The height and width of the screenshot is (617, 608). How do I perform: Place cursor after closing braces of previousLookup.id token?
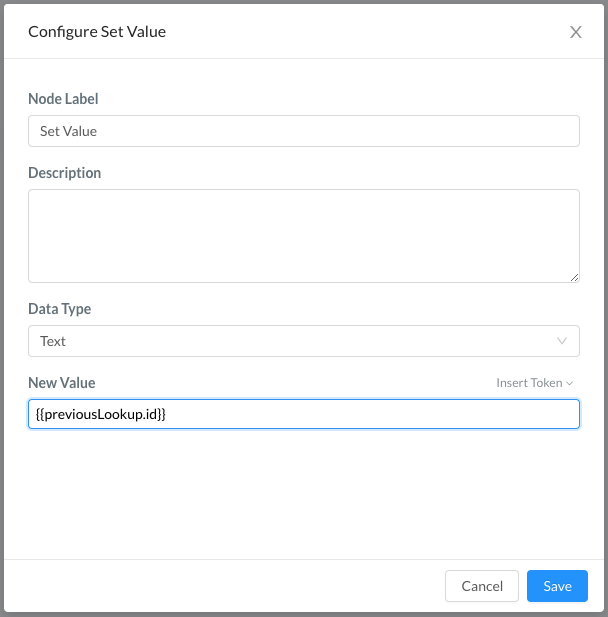167,414
